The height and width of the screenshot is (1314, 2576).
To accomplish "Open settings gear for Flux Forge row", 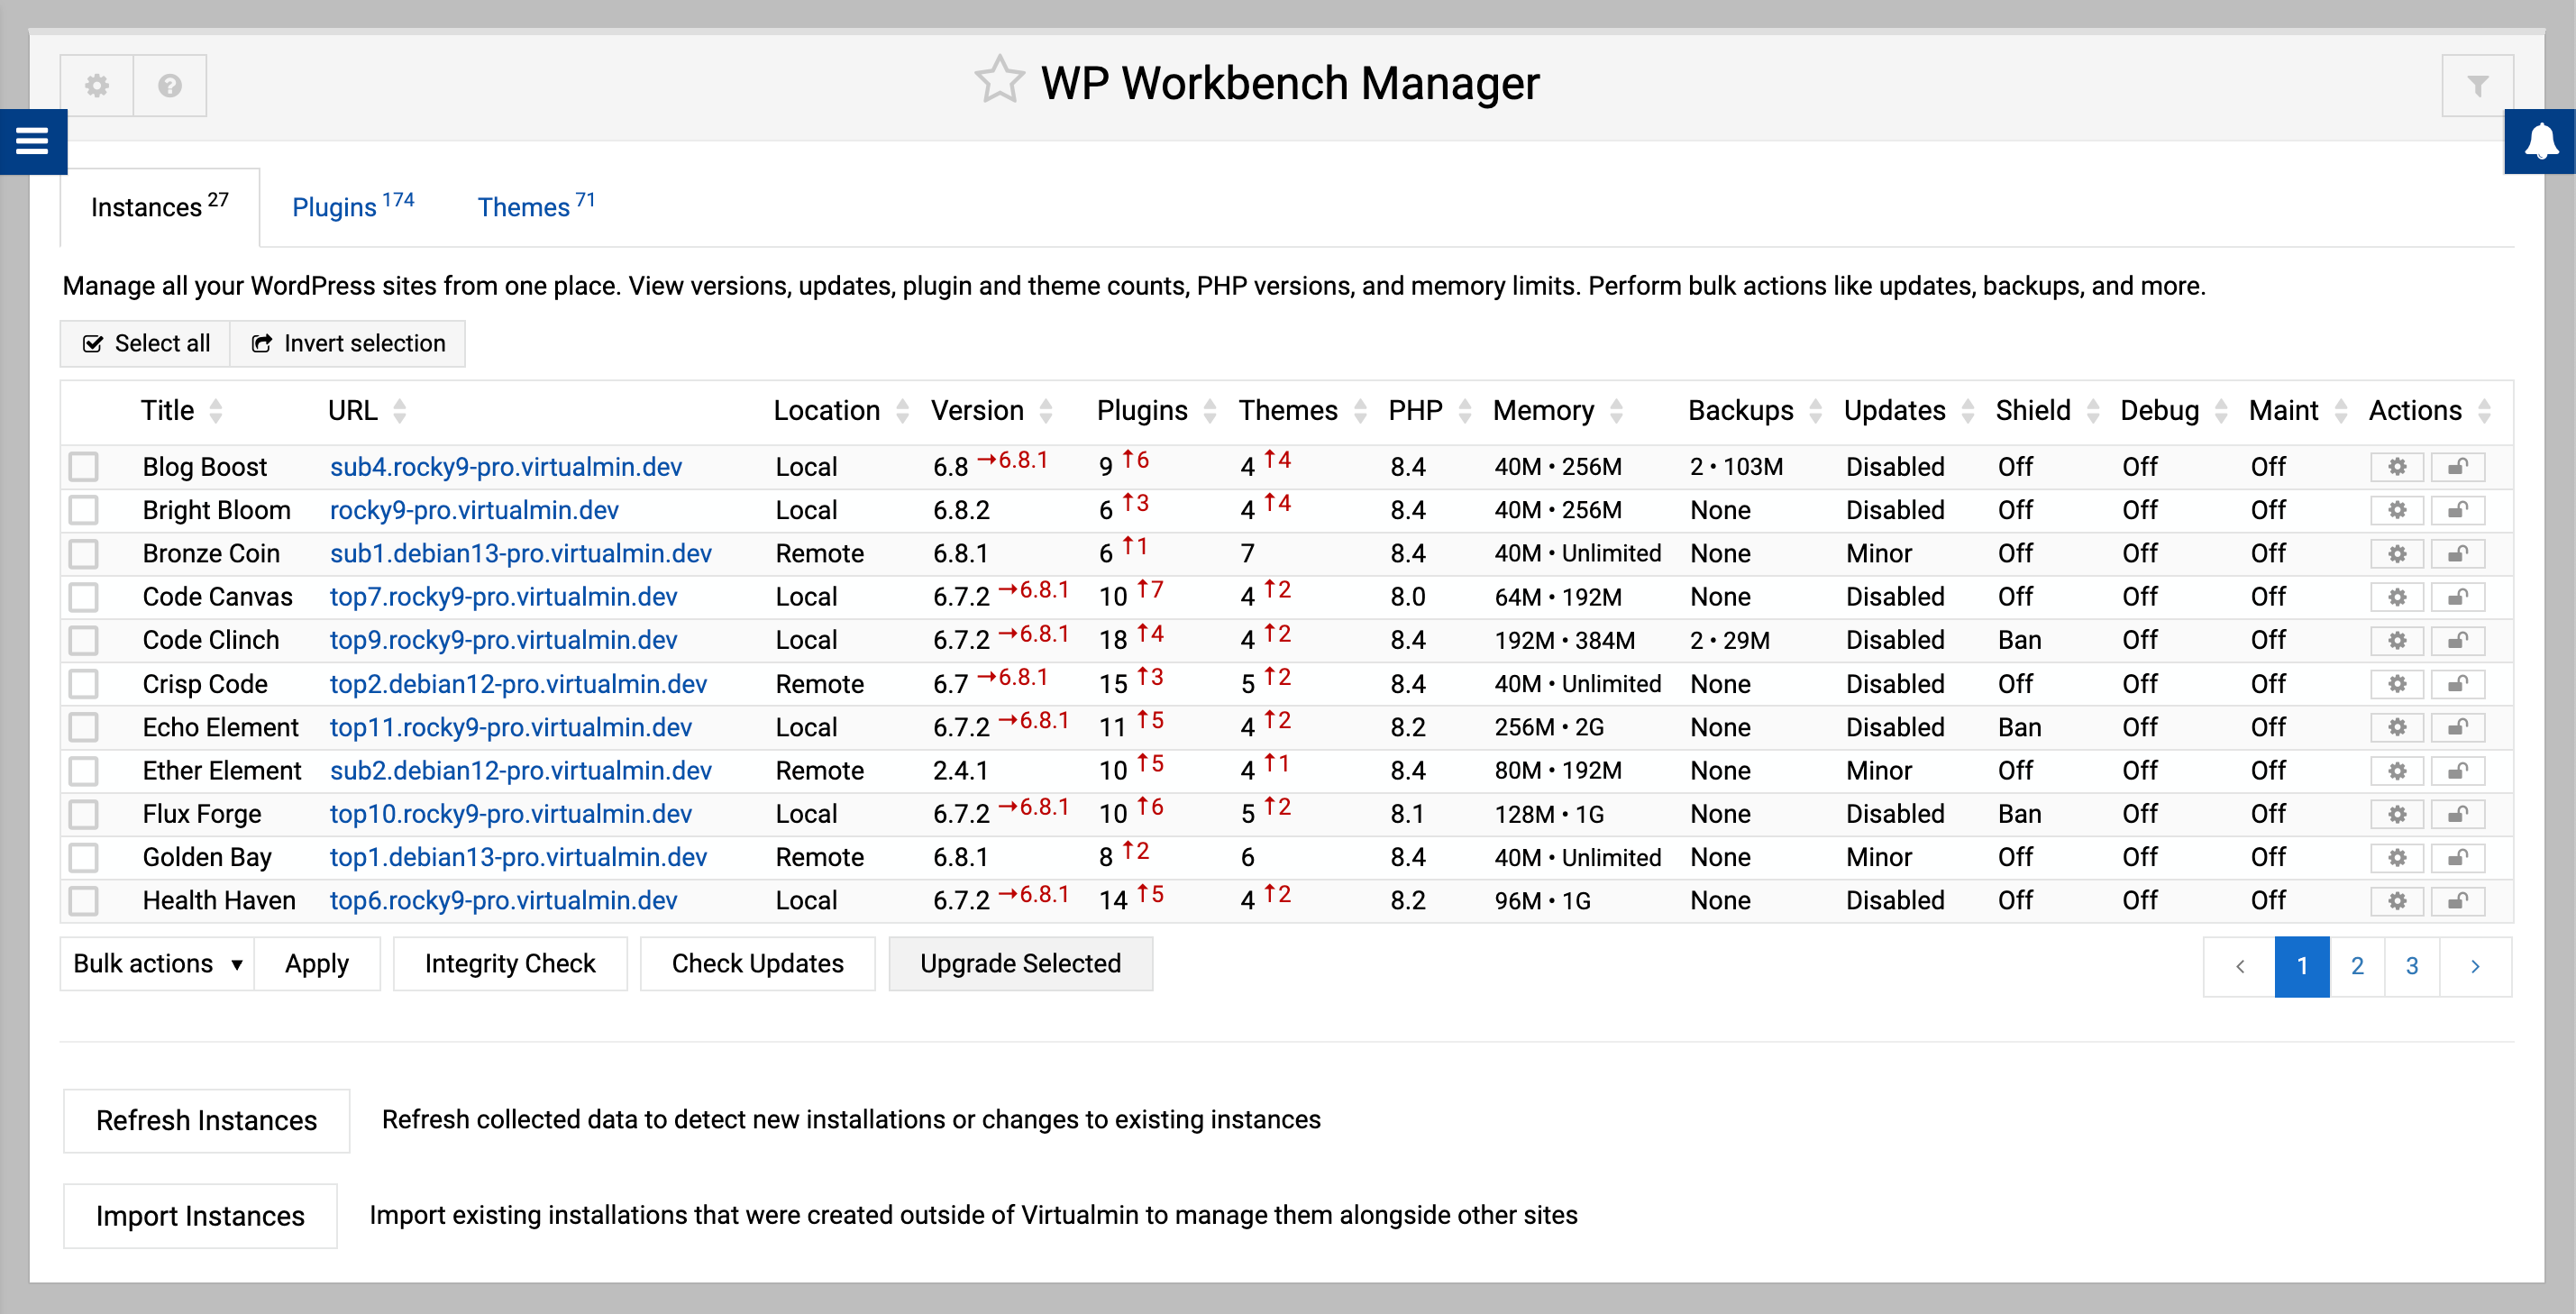I will [2397, 814].
